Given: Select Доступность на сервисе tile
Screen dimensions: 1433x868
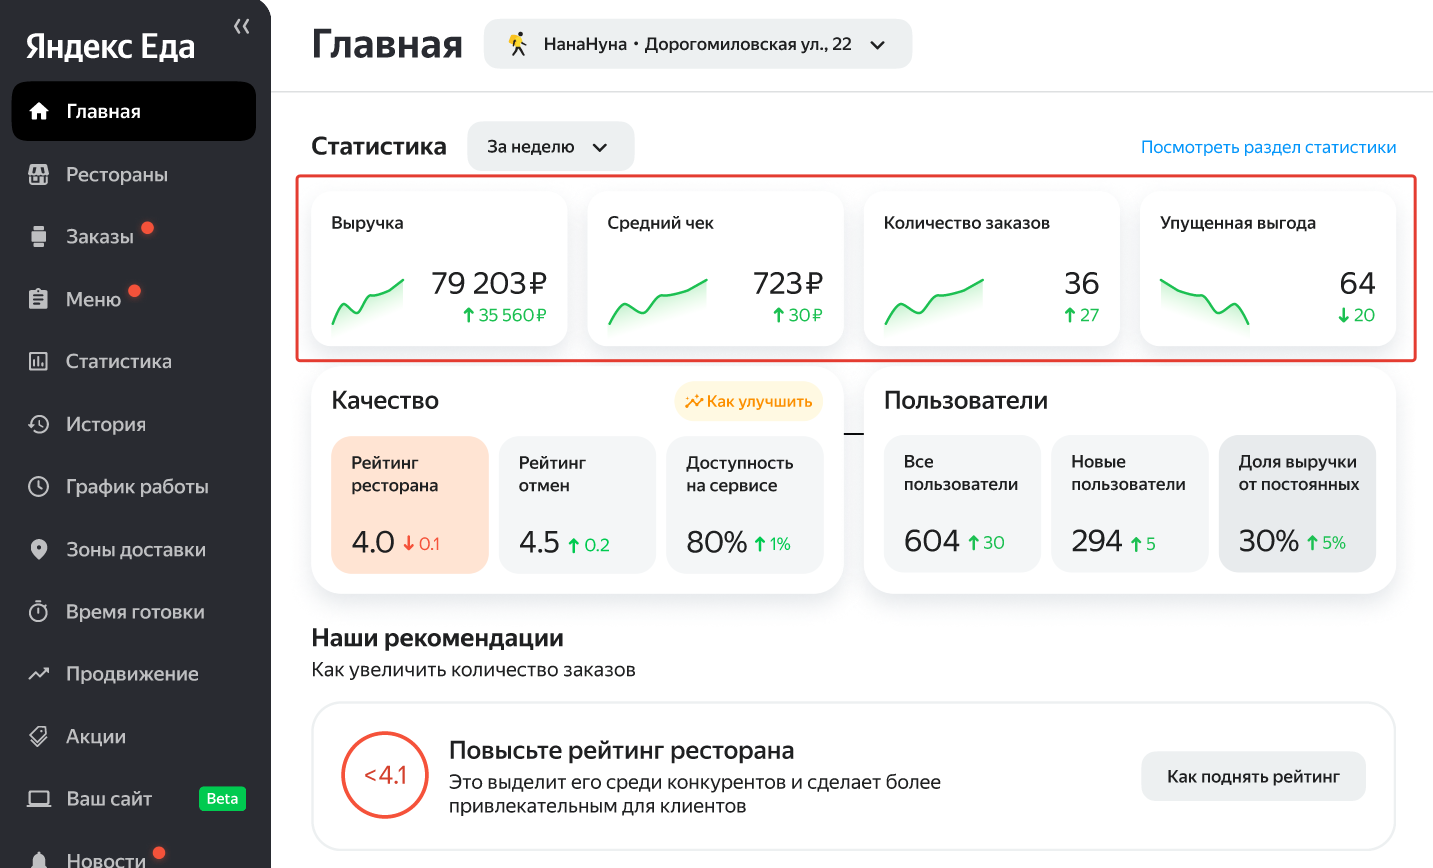Looking at the screenshot, I should tap(745, 504).
